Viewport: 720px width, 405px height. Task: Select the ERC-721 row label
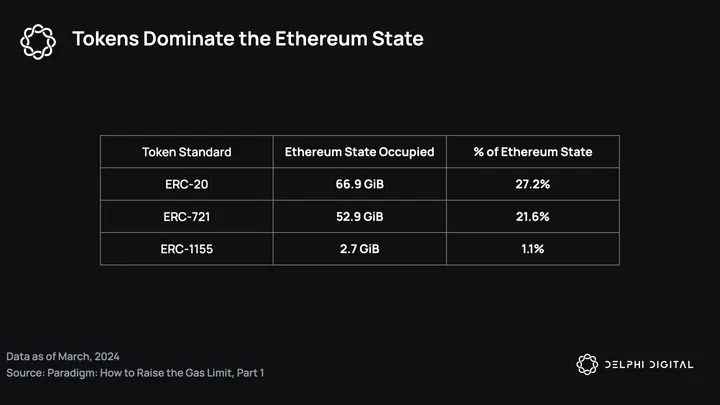(186, 216)
